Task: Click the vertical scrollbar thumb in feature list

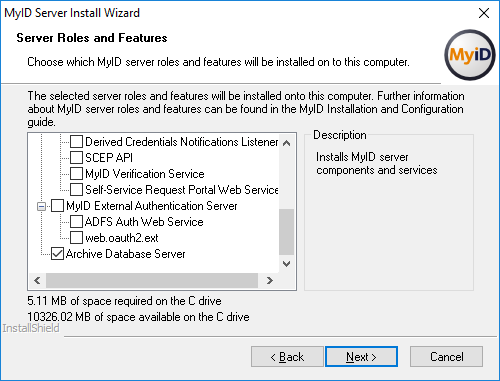Action: click(x=286, y=232)
